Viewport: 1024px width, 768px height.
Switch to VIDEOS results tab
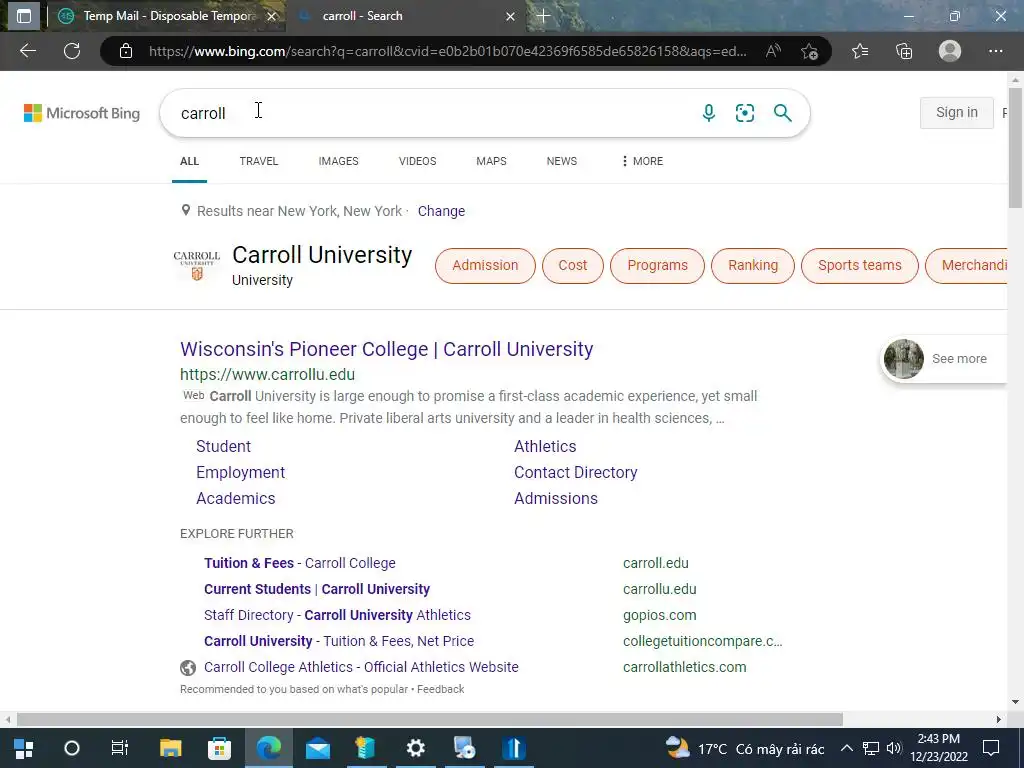(x=417, y=161)
